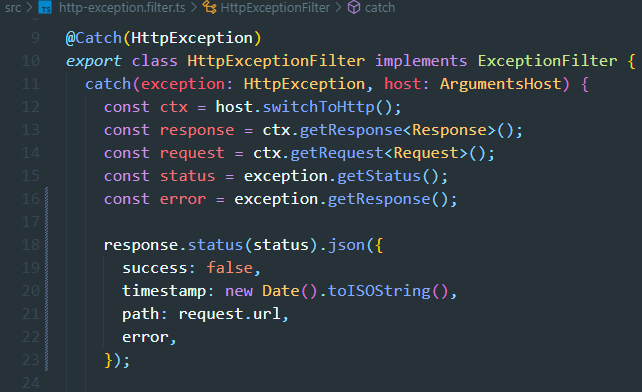Click the method cube icon in breadcrumb
642x392 pixels.
pyautogui.click(x=354, y=7)
